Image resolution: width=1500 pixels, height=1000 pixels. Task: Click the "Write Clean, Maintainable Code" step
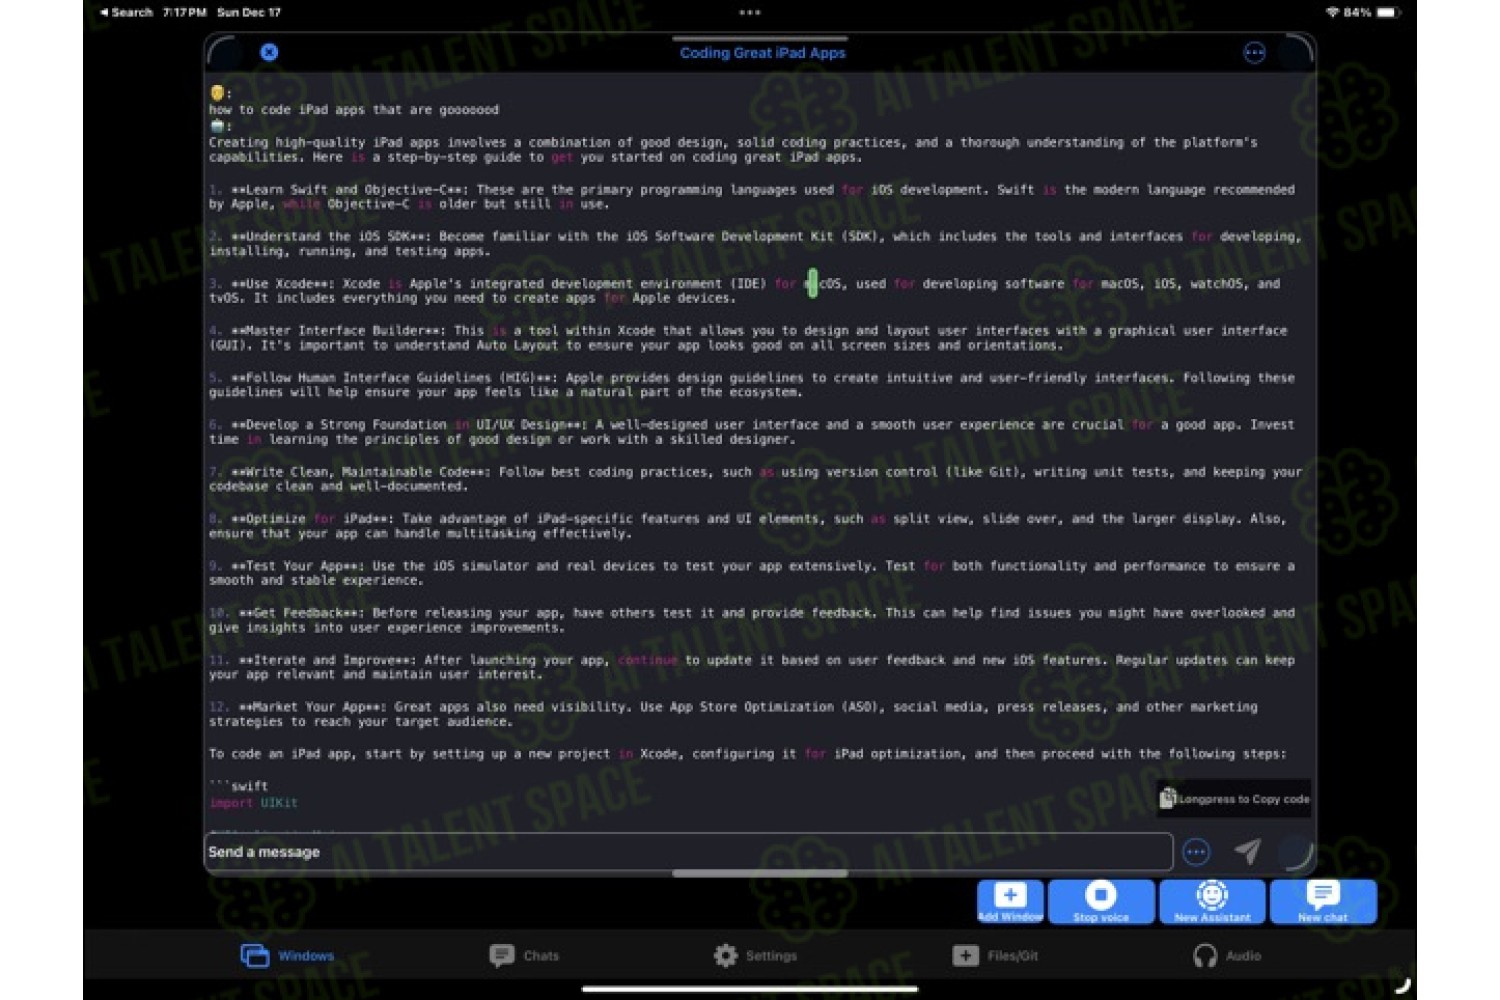click(x=755, y=479)
